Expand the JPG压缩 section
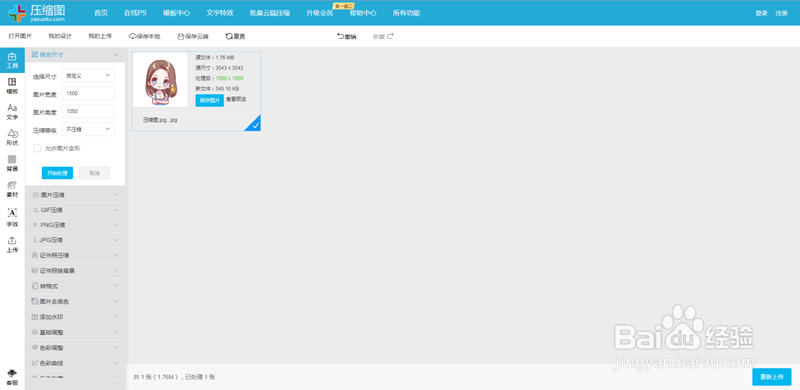Screen dimensions: 800x390 click(75, 239)
